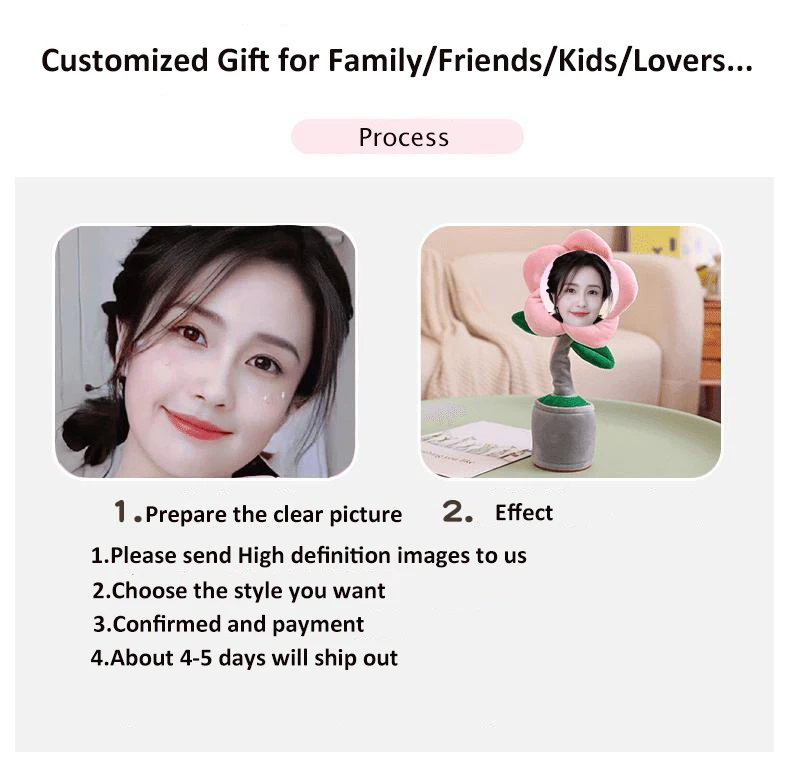
Task: Click the Confirmed and payment line
Action: pos(228,625)
